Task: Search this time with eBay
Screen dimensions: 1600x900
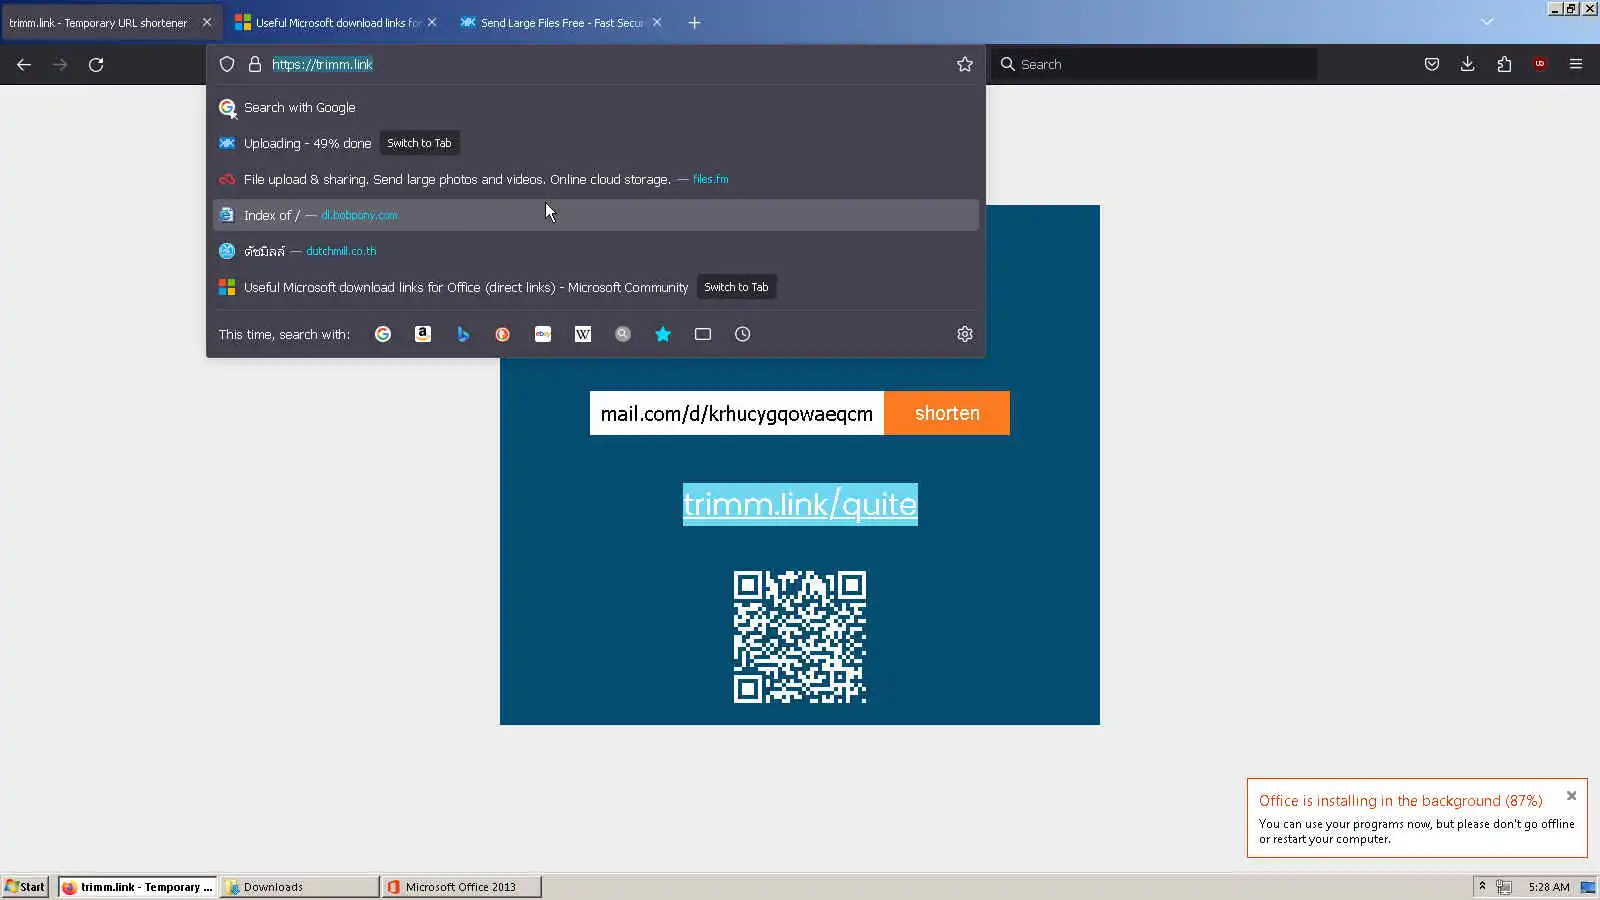Action: pyautogui.click(x=543, y=334)
